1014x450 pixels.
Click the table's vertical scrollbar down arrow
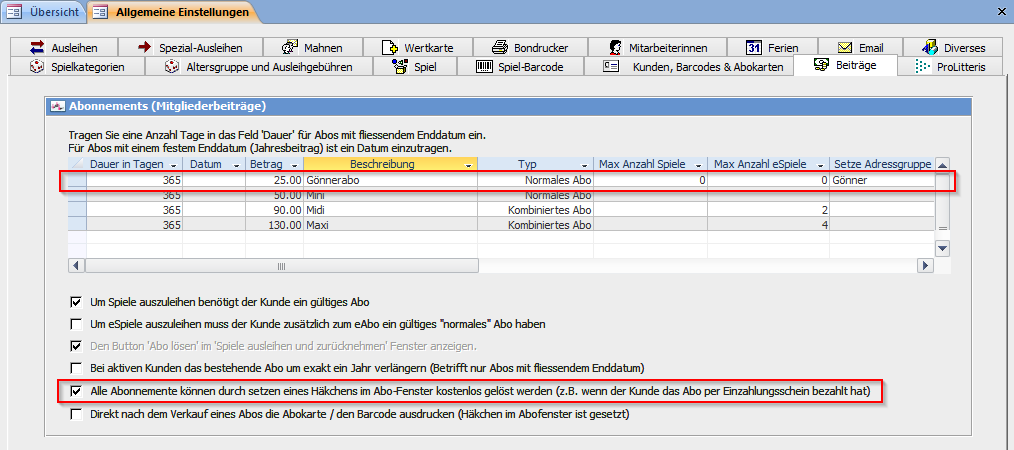coord(943,248)
